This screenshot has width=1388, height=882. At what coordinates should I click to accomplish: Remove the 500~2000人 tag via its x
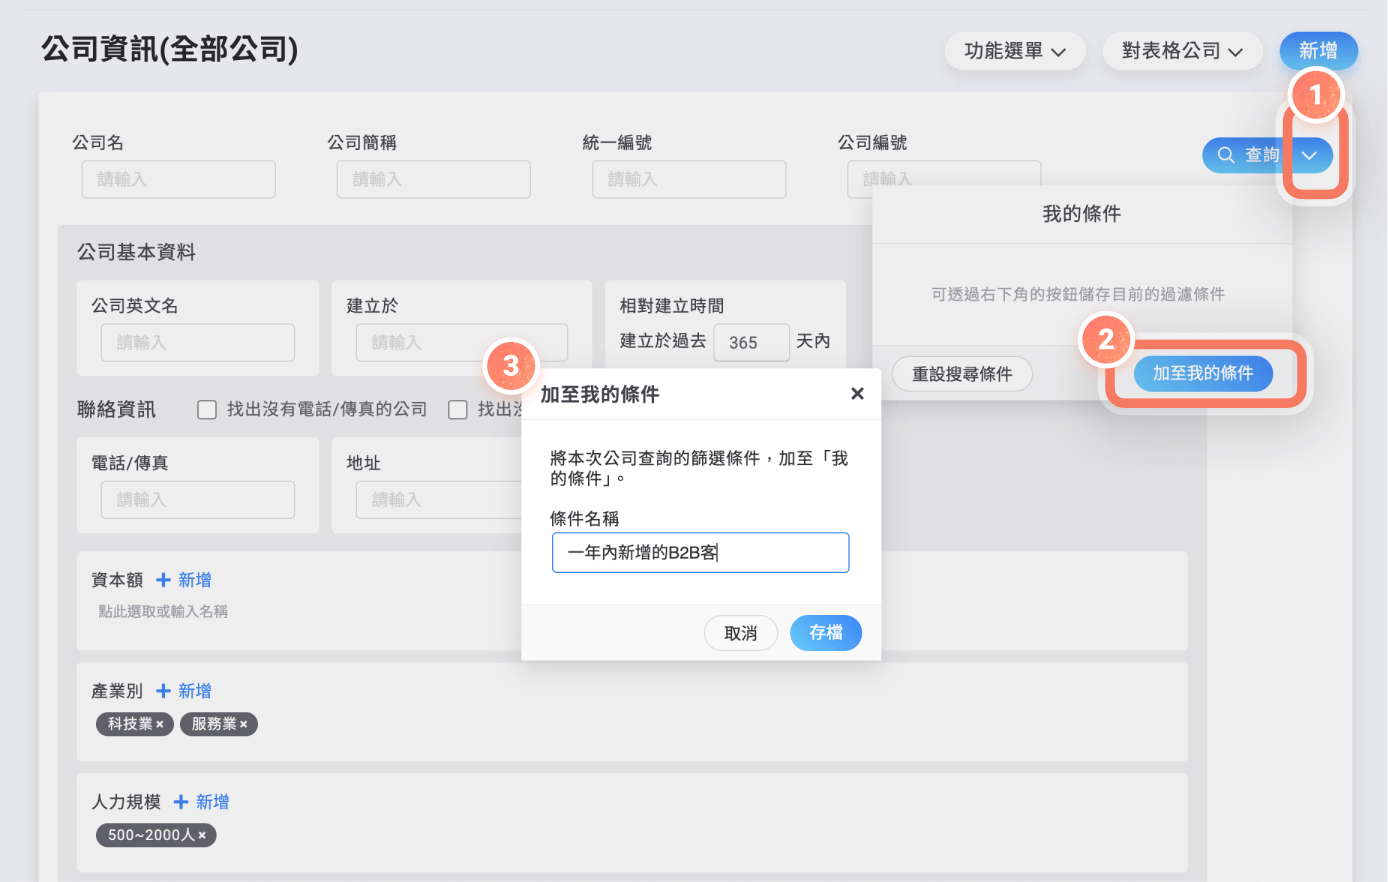point(202,836)
